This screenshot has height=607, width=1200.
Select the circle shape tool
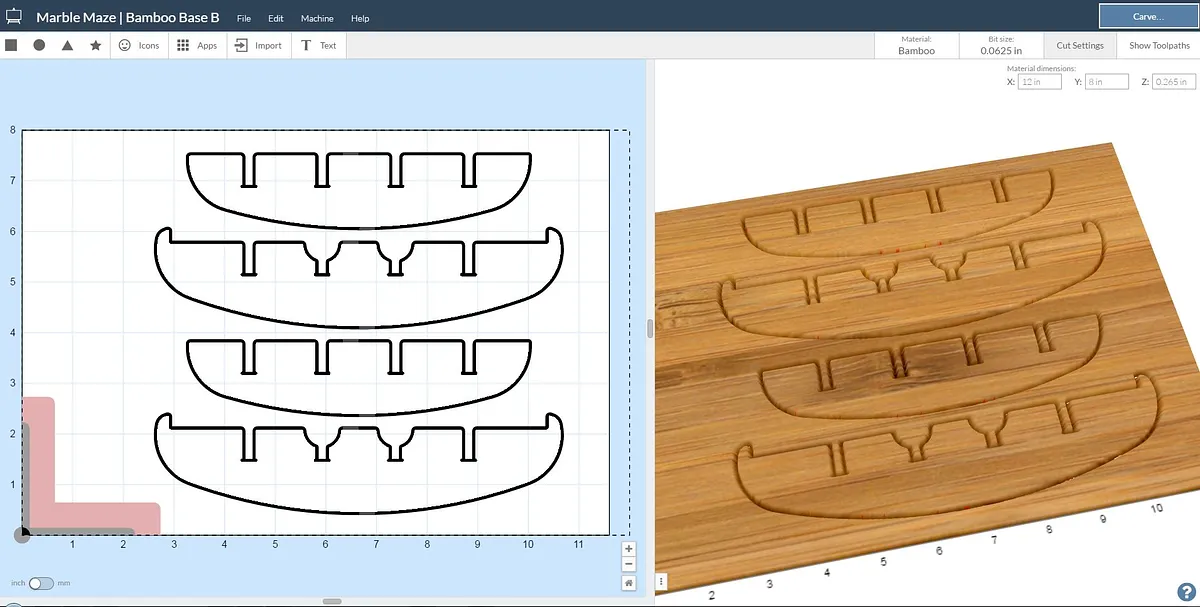[x=39, y=45]
